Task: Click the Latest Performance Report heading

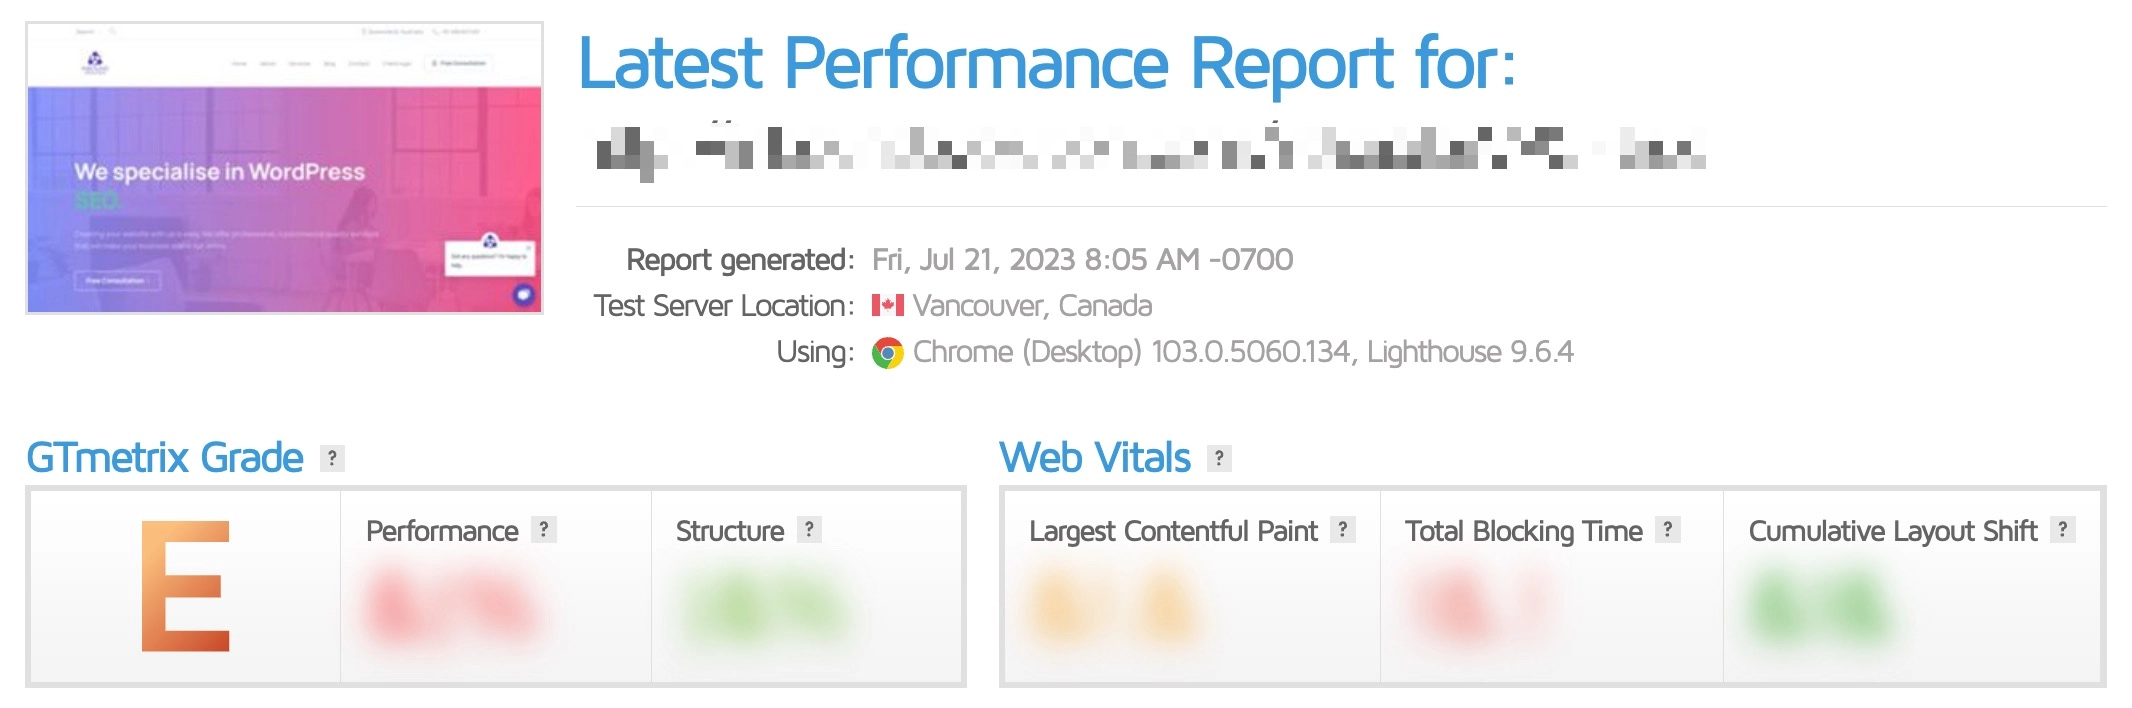Action: [1047, 65]
